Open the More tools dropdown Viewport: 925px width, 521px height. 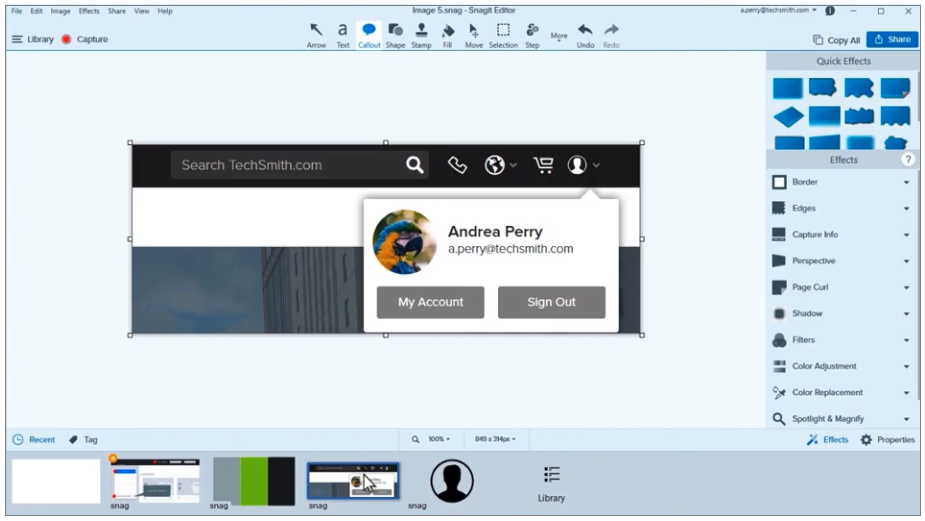pyautogui.click(x=559, y=37)
